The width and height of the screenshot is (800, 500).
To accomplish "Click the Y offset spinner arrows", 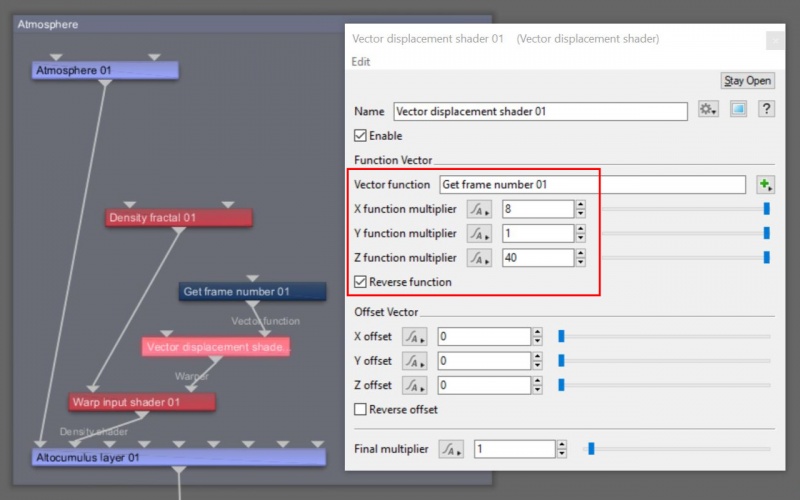I will tap(537, 361).
